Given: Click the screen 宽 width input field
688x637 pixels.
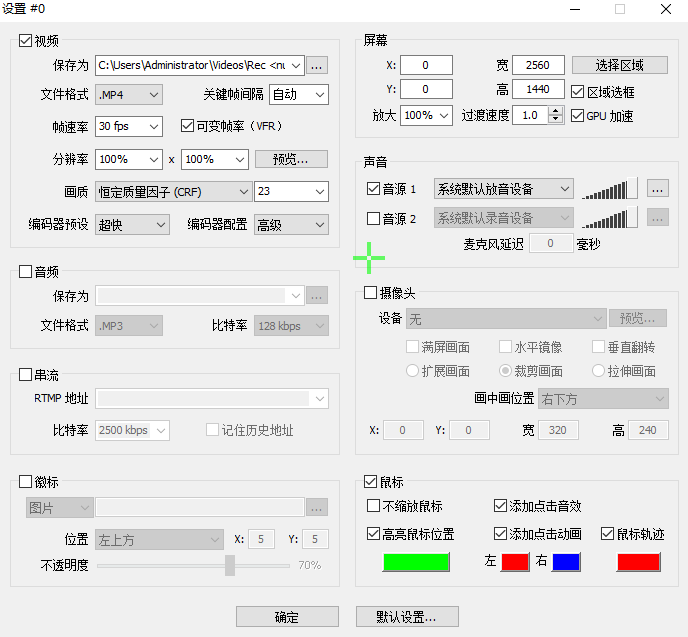Looking at the screenshot, I should pos(538,65).
